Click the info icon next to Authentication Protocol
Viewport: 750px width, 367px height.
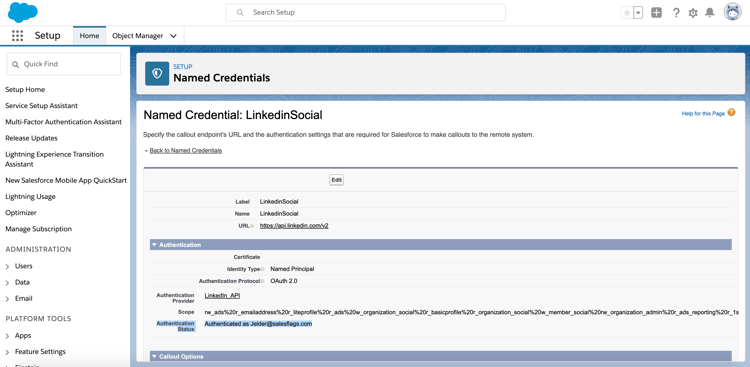[x=263, y=281]
